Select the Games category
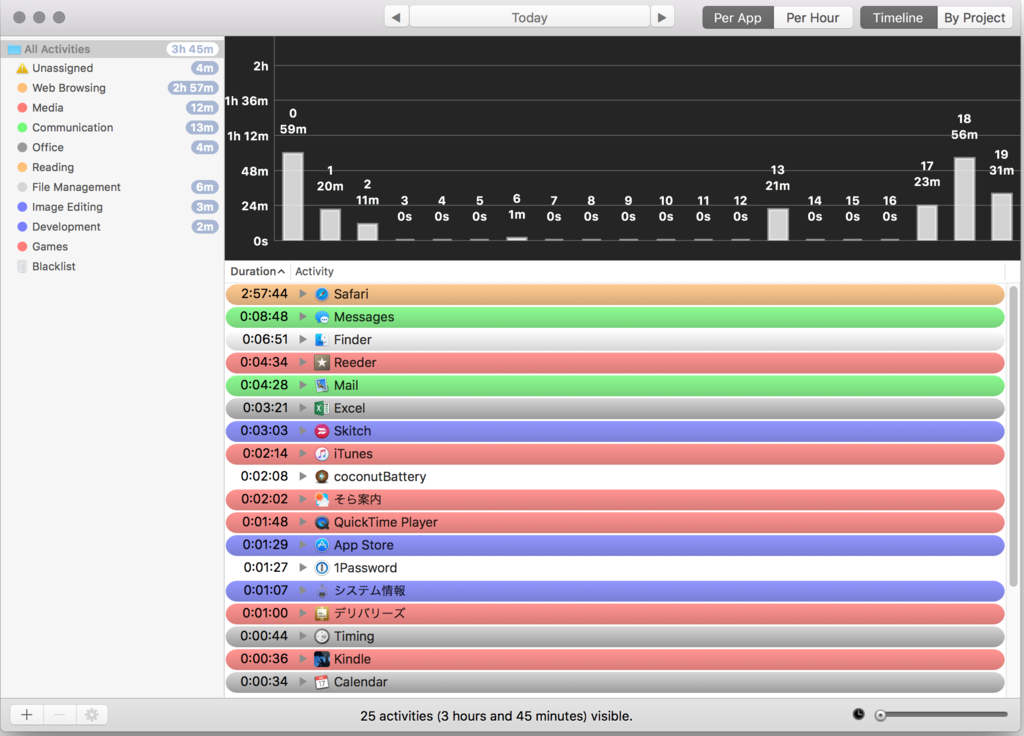1024x736 pixels. [x=112, y=247]
